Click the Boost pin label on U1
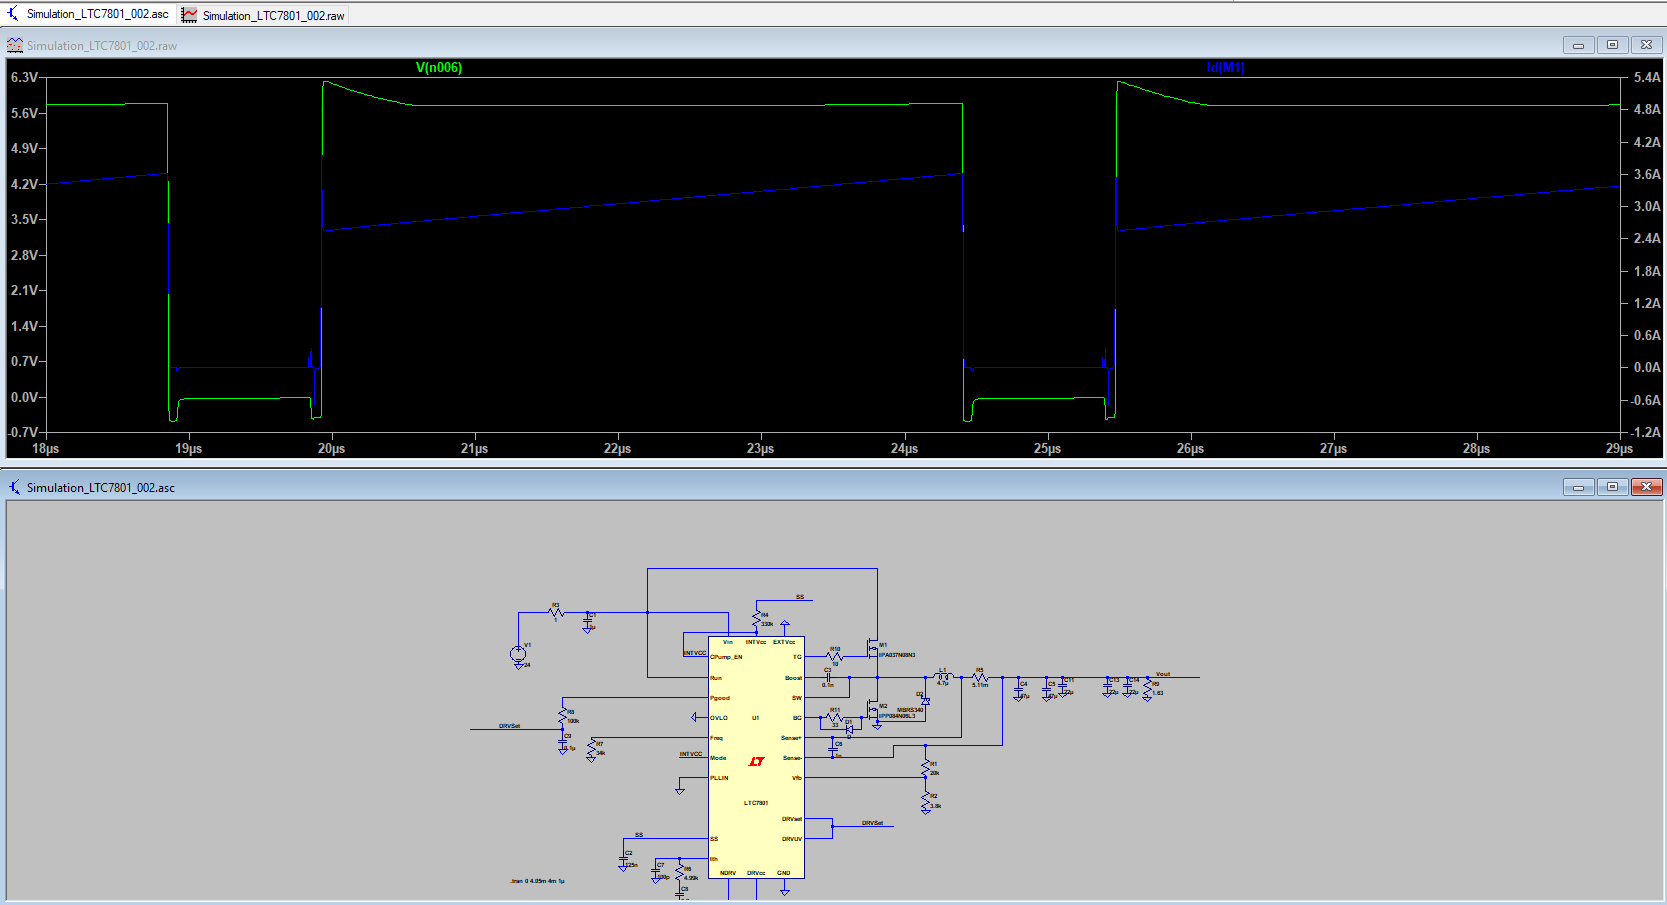 coord(793,678)
